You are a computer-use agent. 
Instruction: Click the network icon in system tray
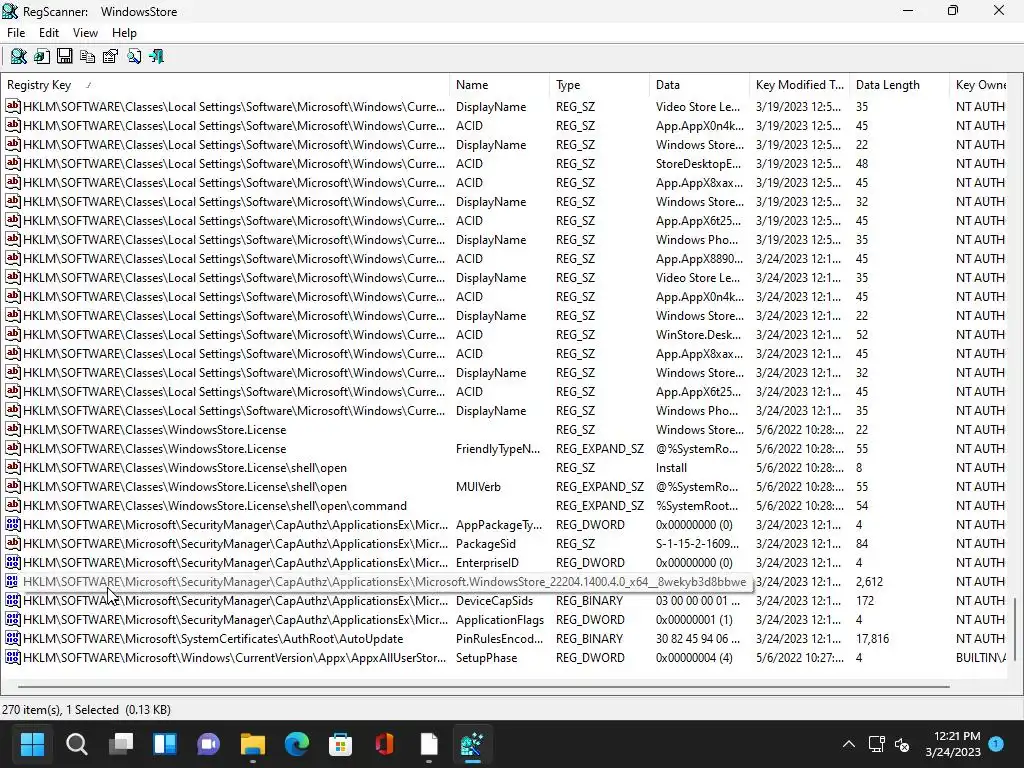876,744
